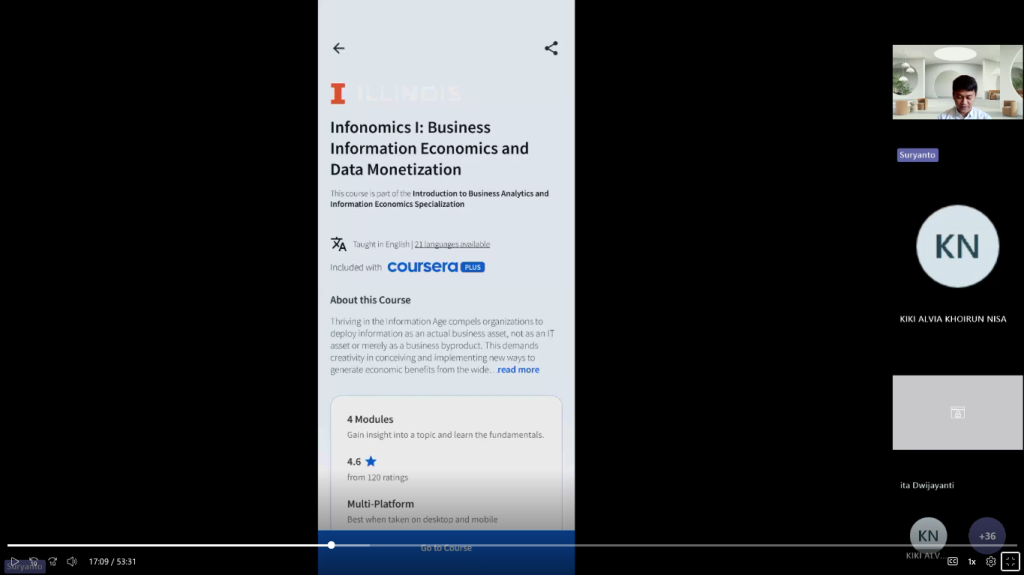Click the translate language icon
The image size is (1024, 575).
(338, 244)
